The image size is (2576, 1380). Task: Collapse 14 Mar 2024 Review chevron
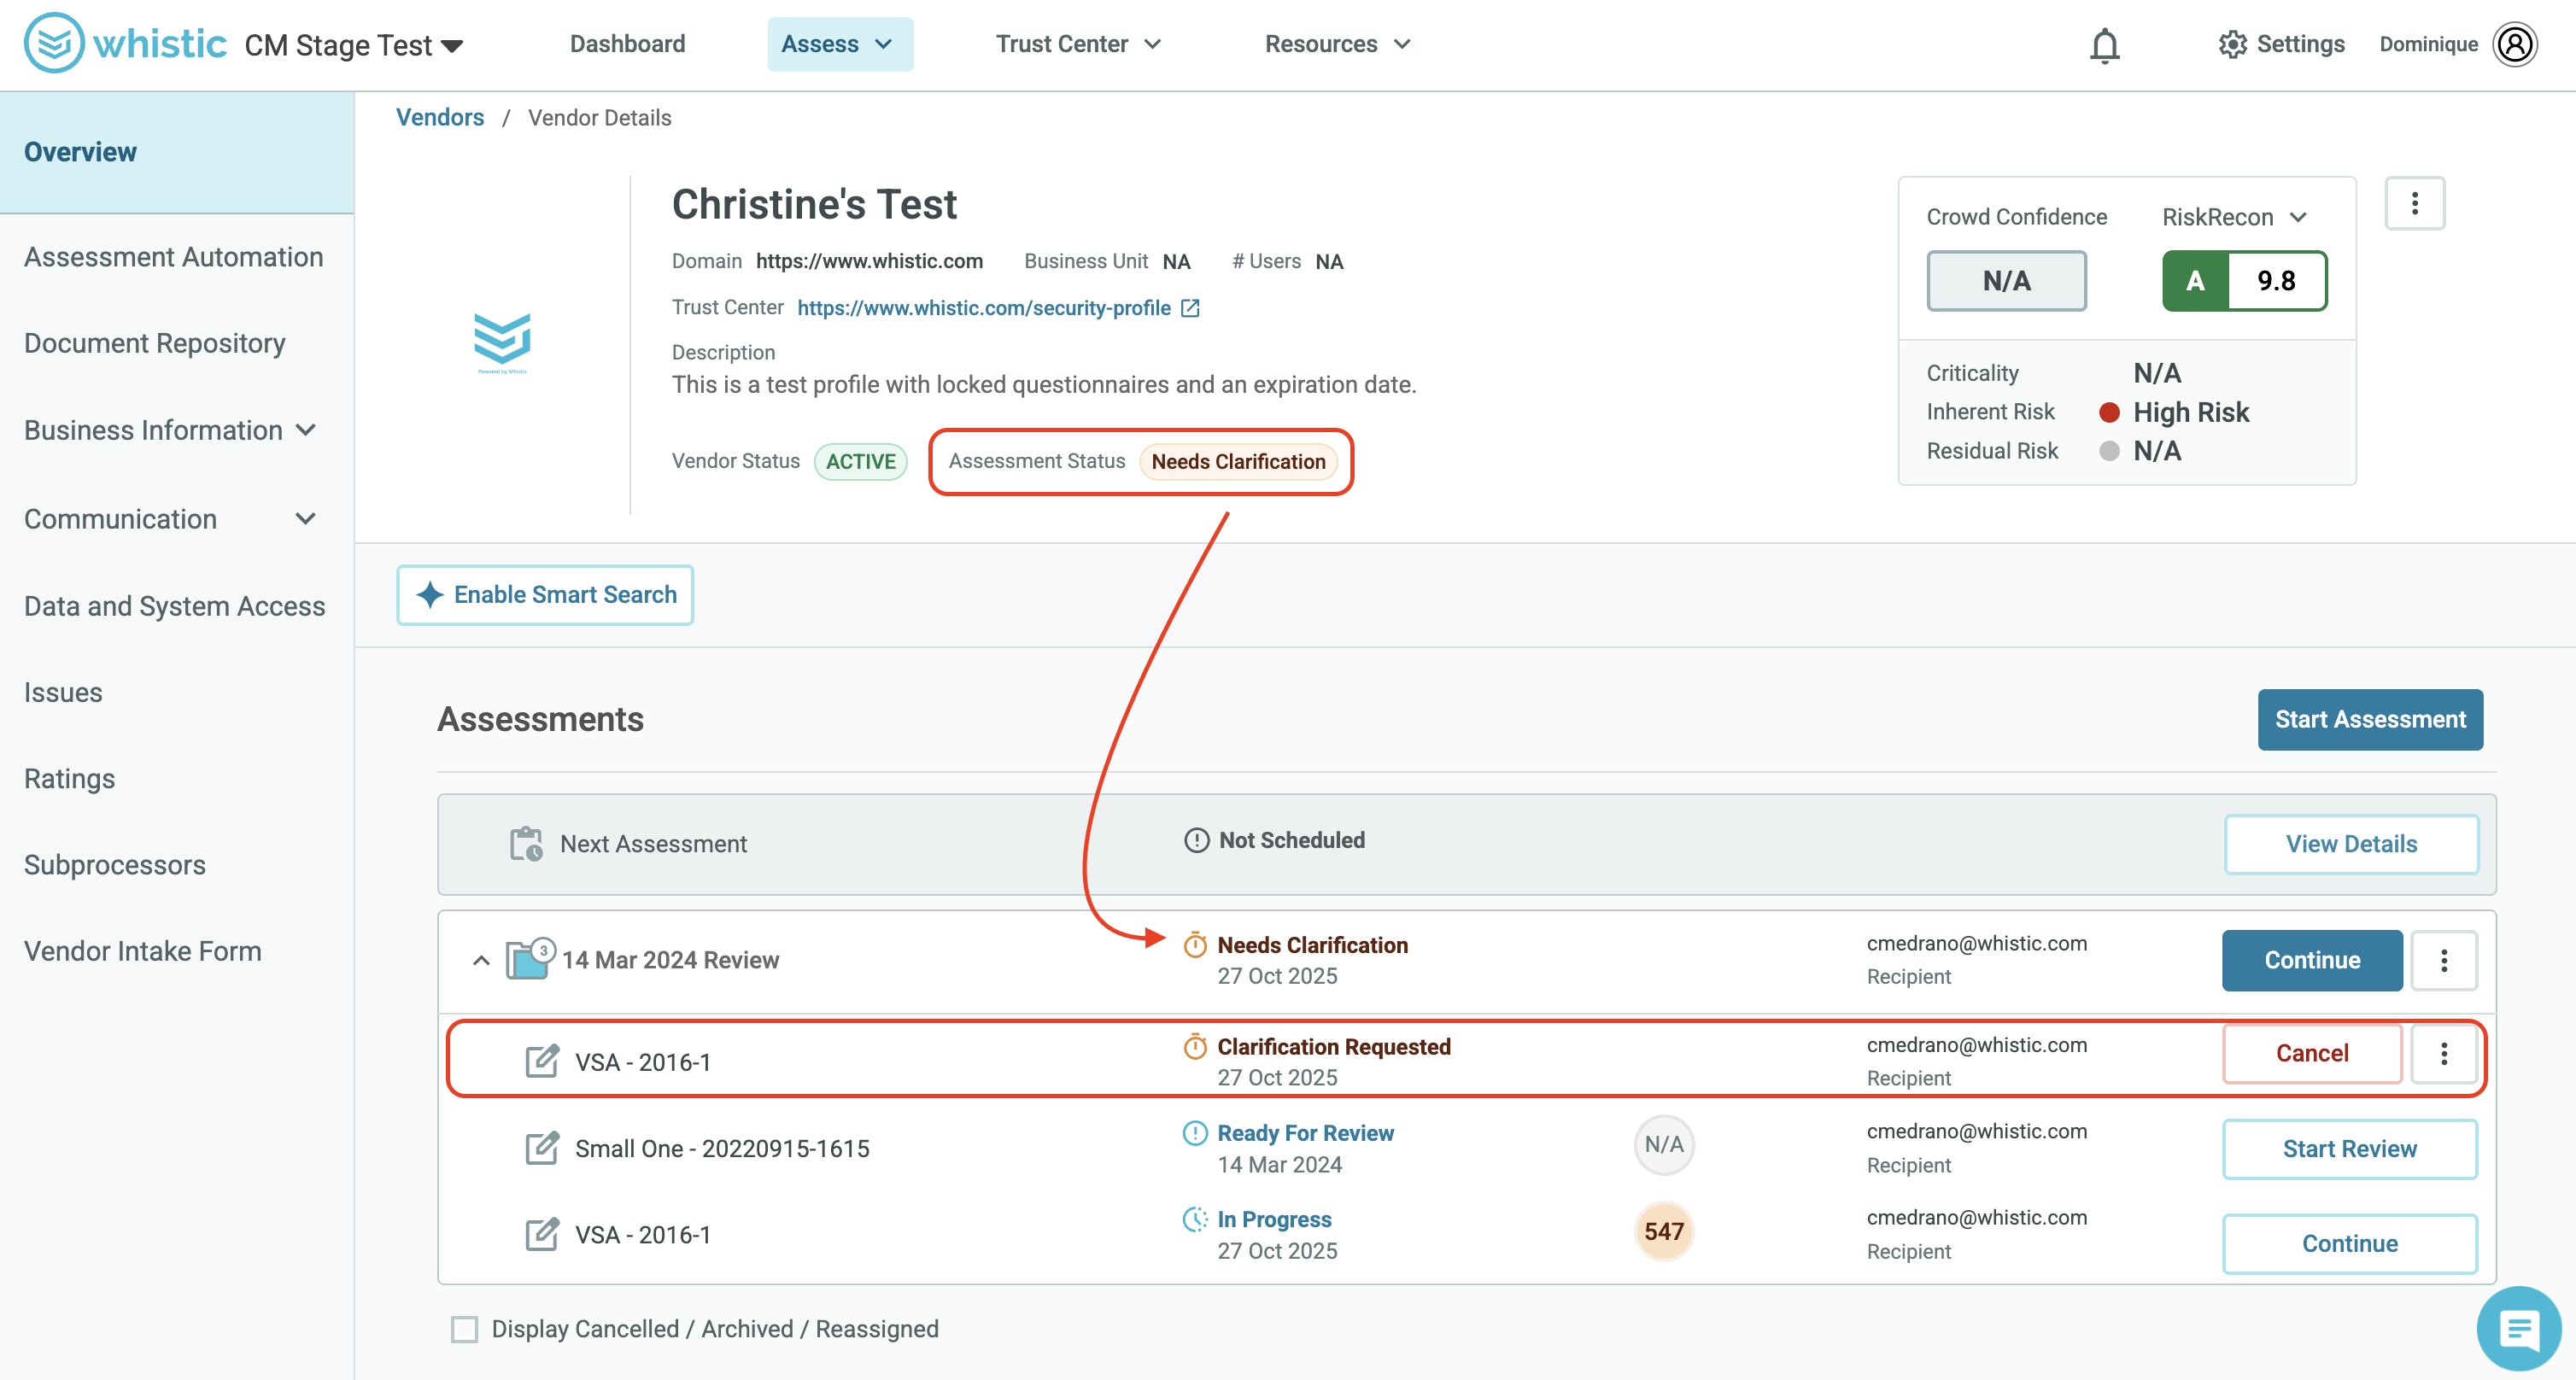click(x=481, y=960)
